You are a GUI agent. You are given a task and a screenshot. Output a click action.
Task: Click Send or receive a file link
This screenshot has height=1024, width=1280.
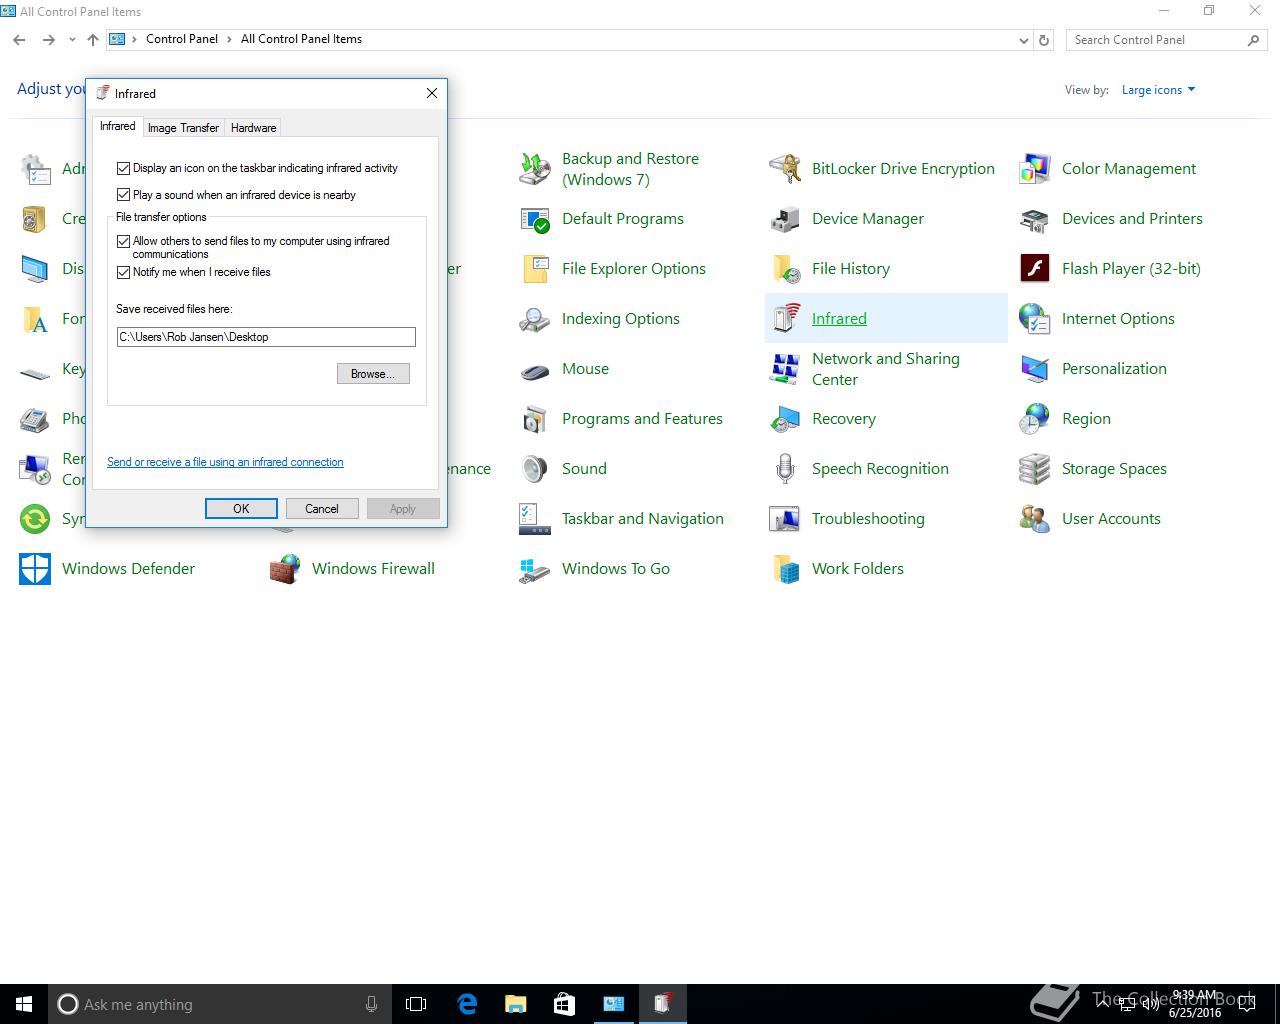[225, 462]
